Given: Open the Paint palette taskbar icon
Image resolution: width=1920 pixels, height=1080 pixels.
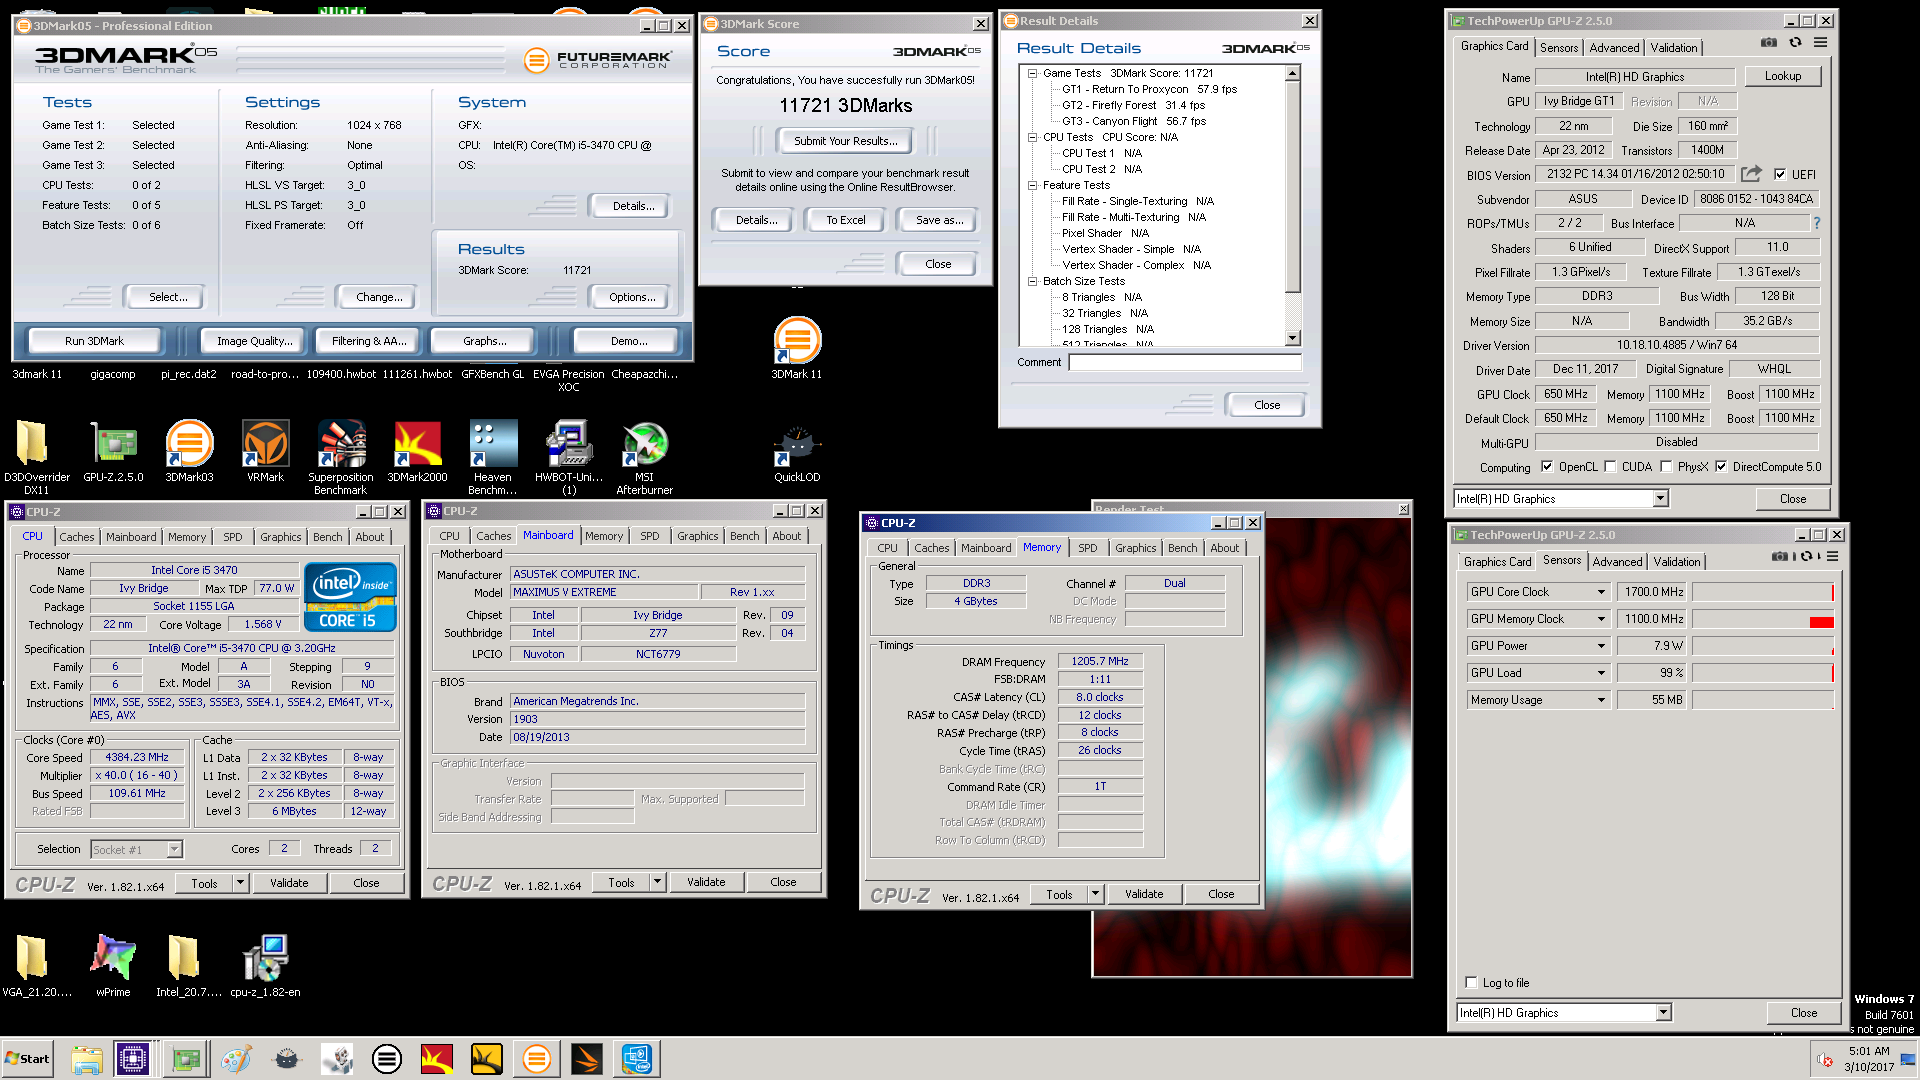Looking at the screenshot, I should click(x=236, y=1059).
